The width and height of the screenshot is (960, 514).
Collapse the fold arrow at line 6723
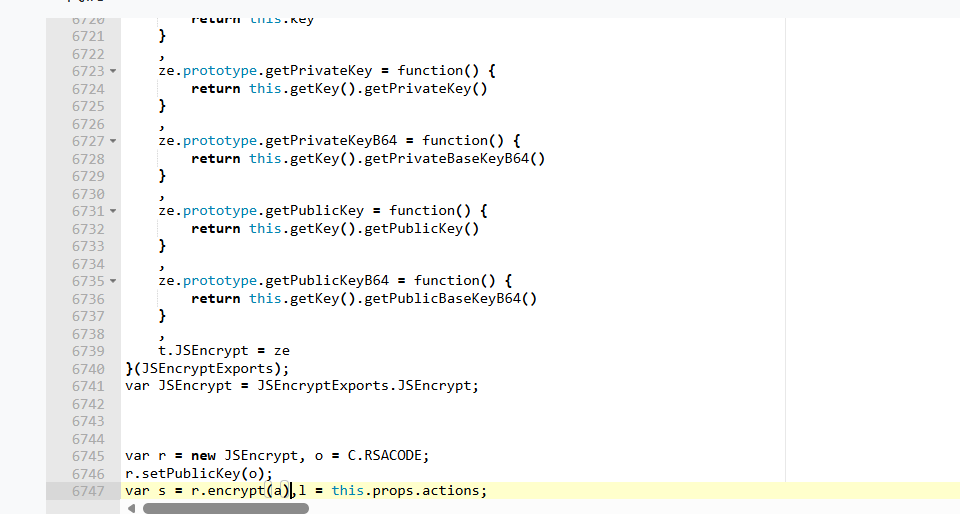(x=113, y=72)
